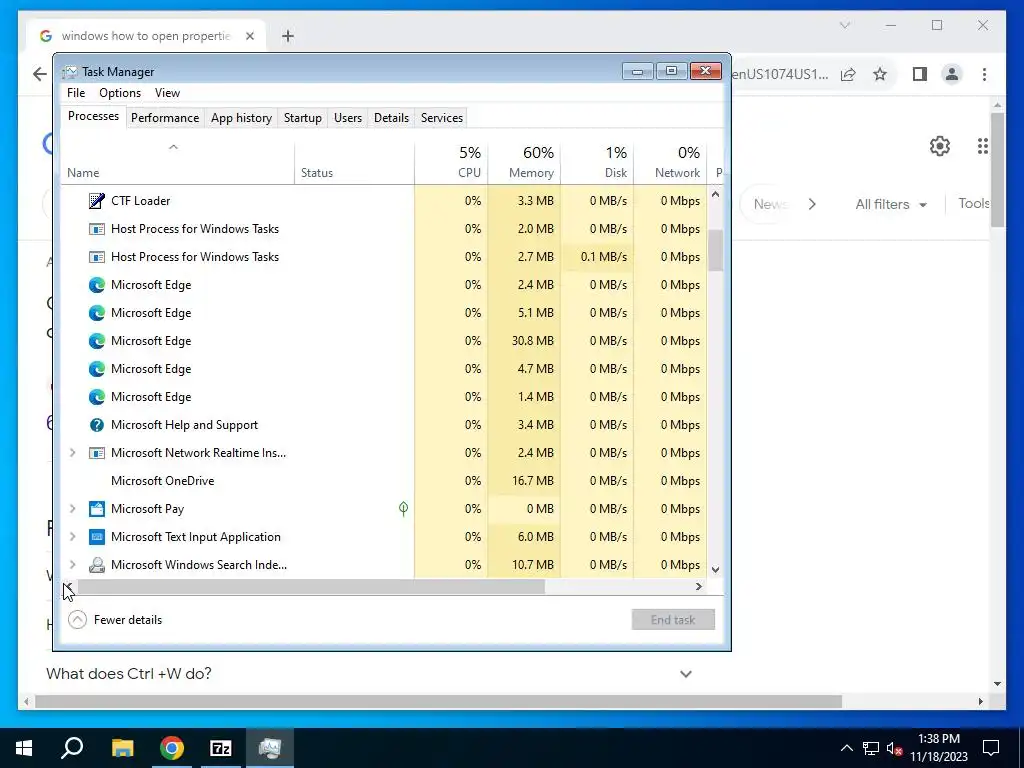Open the Google apps grid icon
The height and width of the screenshot is (768, 1024).
point(983,146)
